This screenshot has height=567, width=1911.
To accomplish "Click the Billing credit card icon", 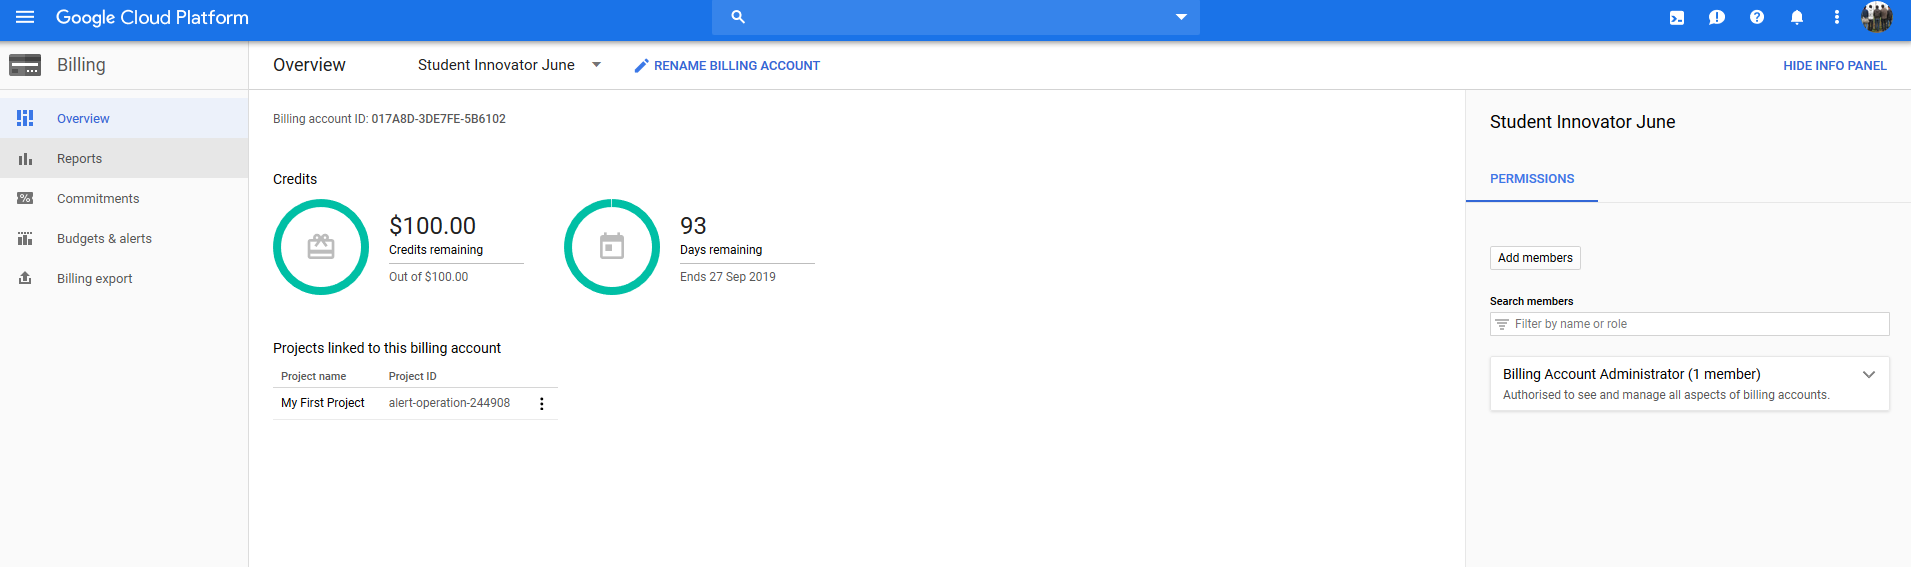I will coord(25,65).
